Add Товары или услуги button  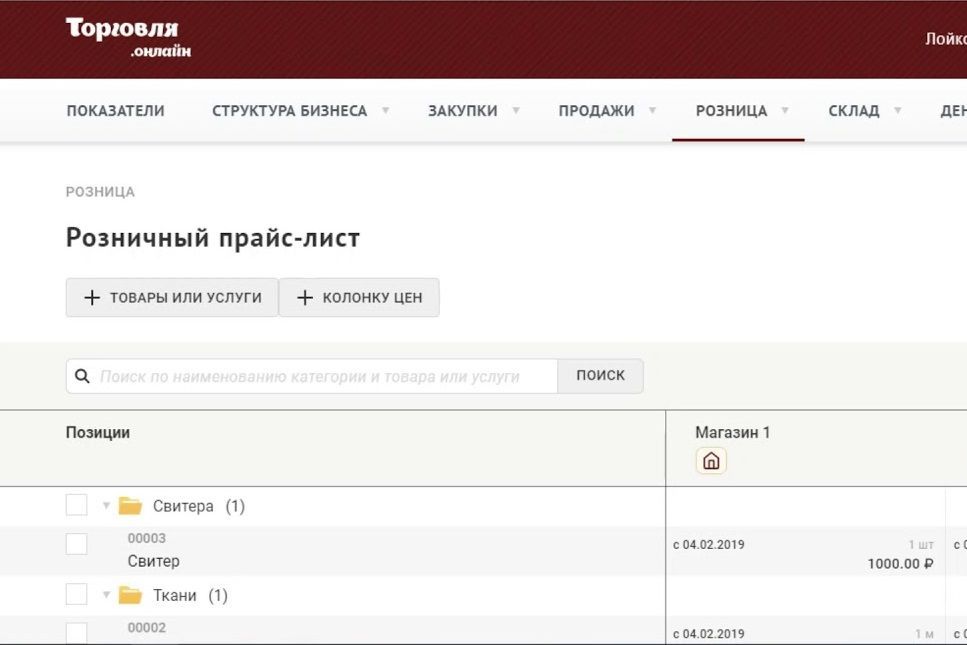[x=172, y=298]
